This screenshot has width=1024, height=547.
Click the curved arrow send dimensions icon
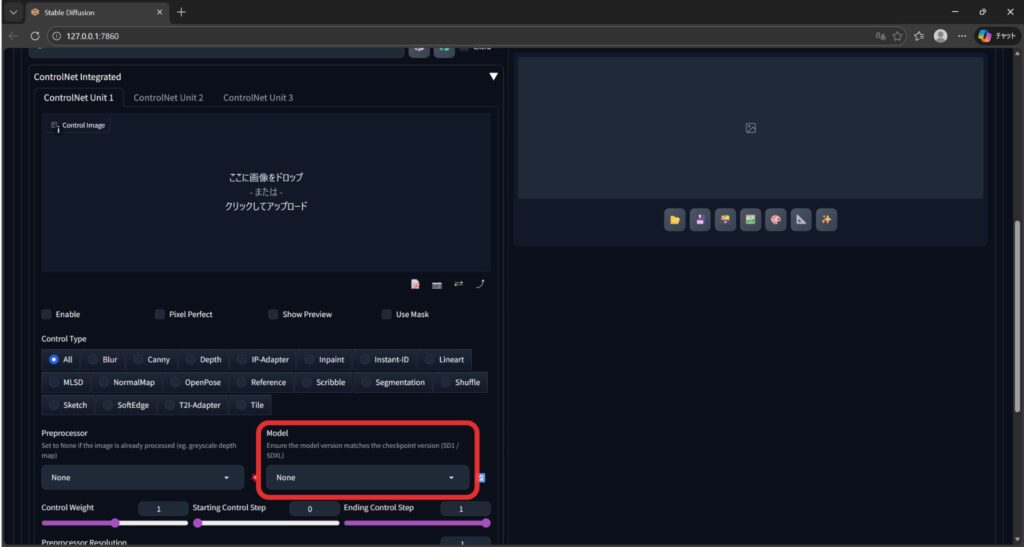[x=480, y=285]
